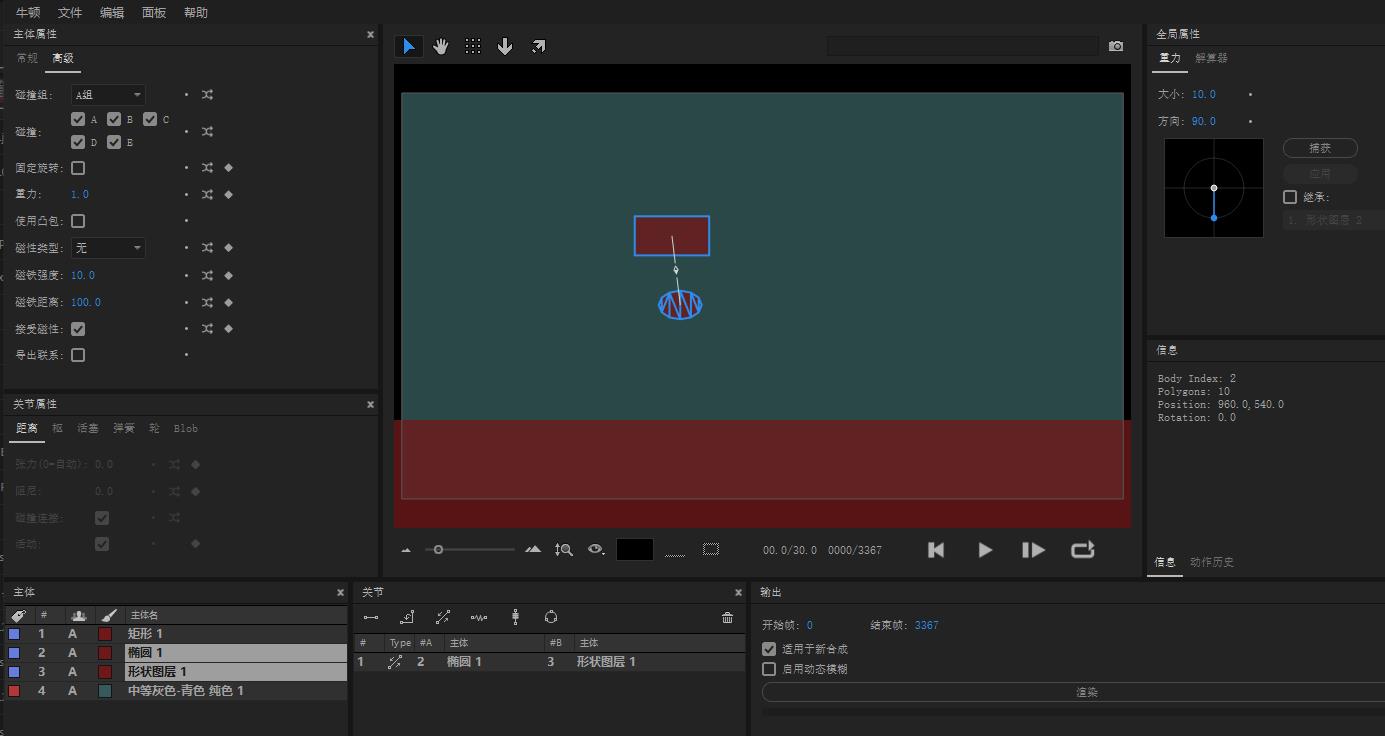Add a distance joint
Image resolution: width=1385 pixels, height=736 pixels.
[371, 617]
